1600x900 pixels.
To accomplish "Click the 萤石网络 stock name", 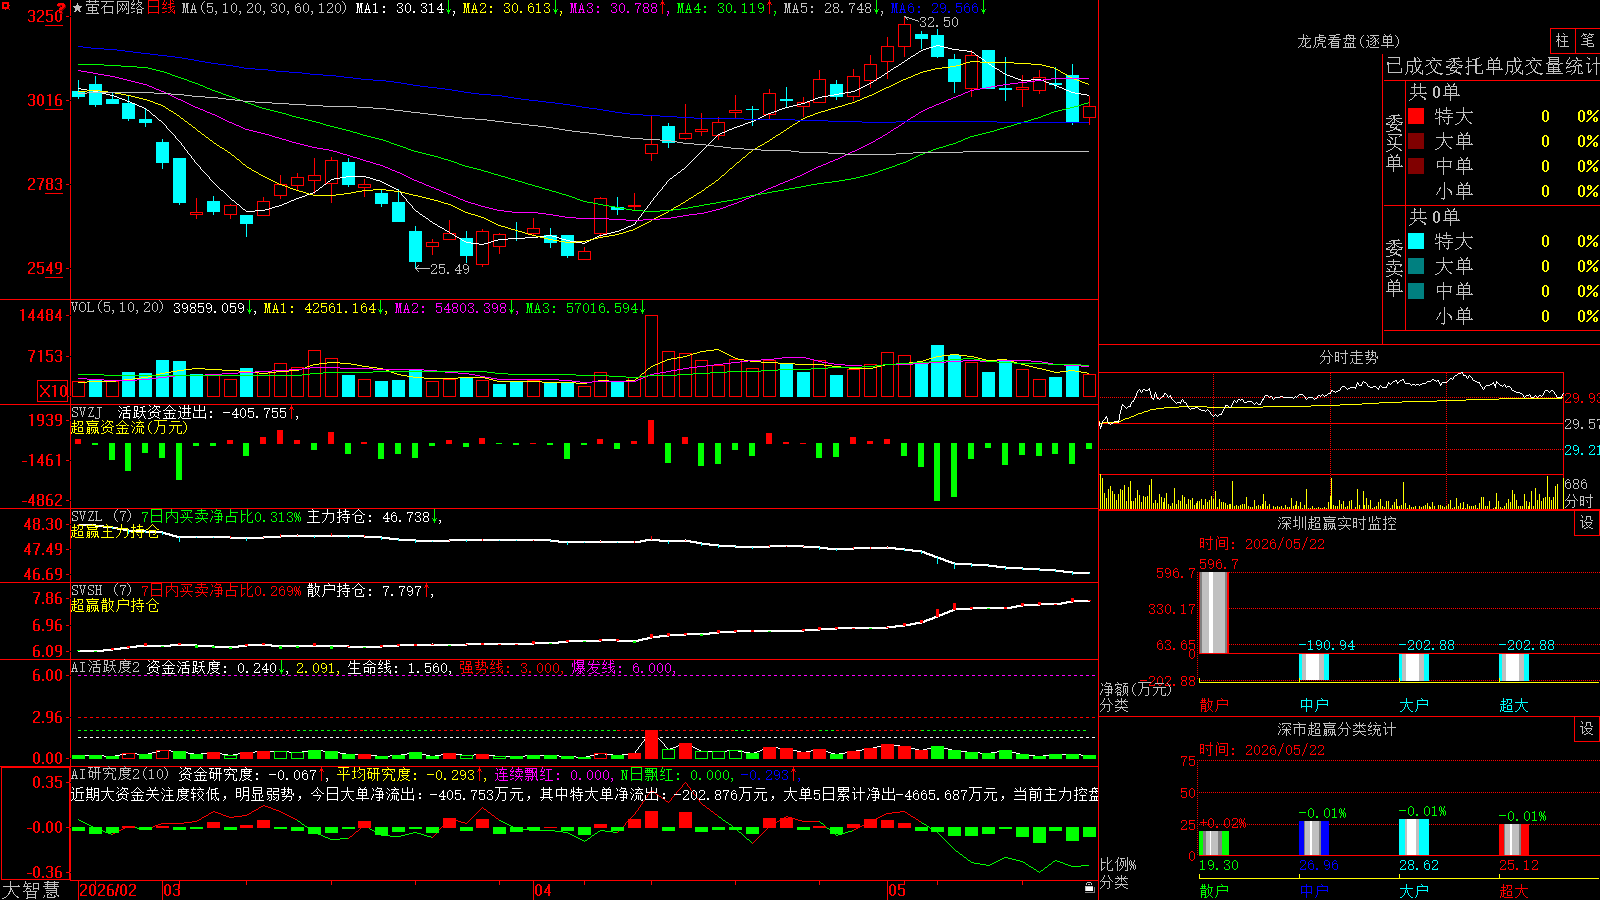I will click(115, 8).
